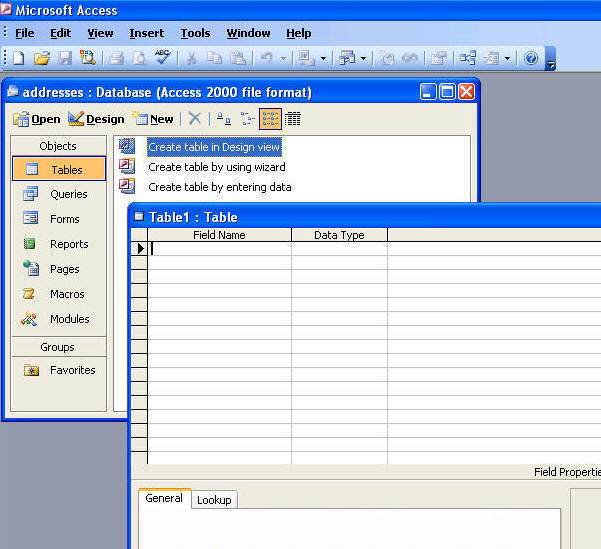Click the blue Help question mark icon
Screen dimensions: 601x549
(x=531, y=58)
